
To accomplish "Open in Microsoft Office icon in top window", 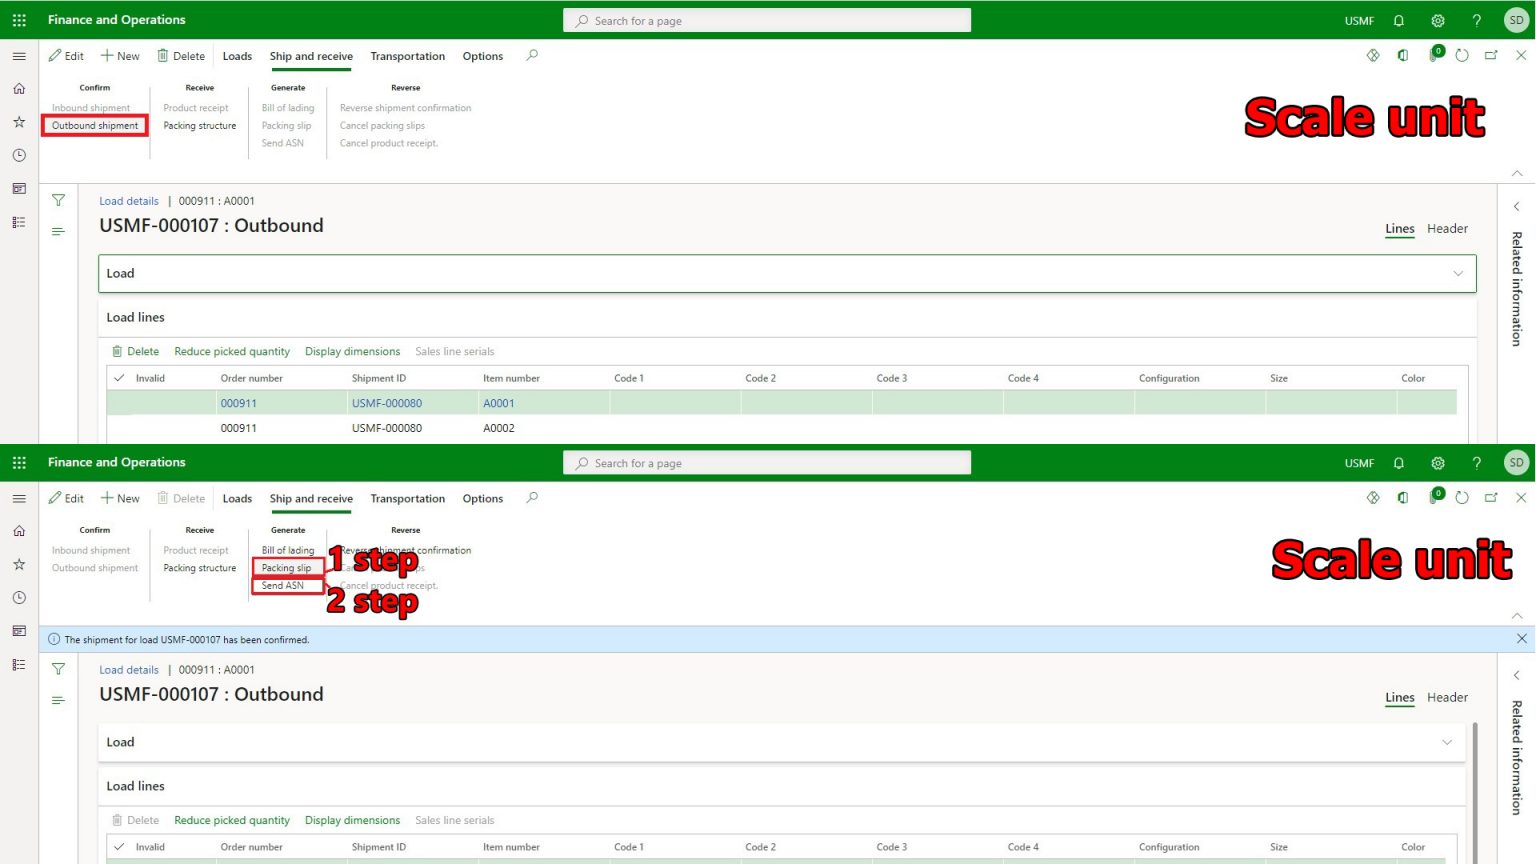I will (x=1403, y=56).
